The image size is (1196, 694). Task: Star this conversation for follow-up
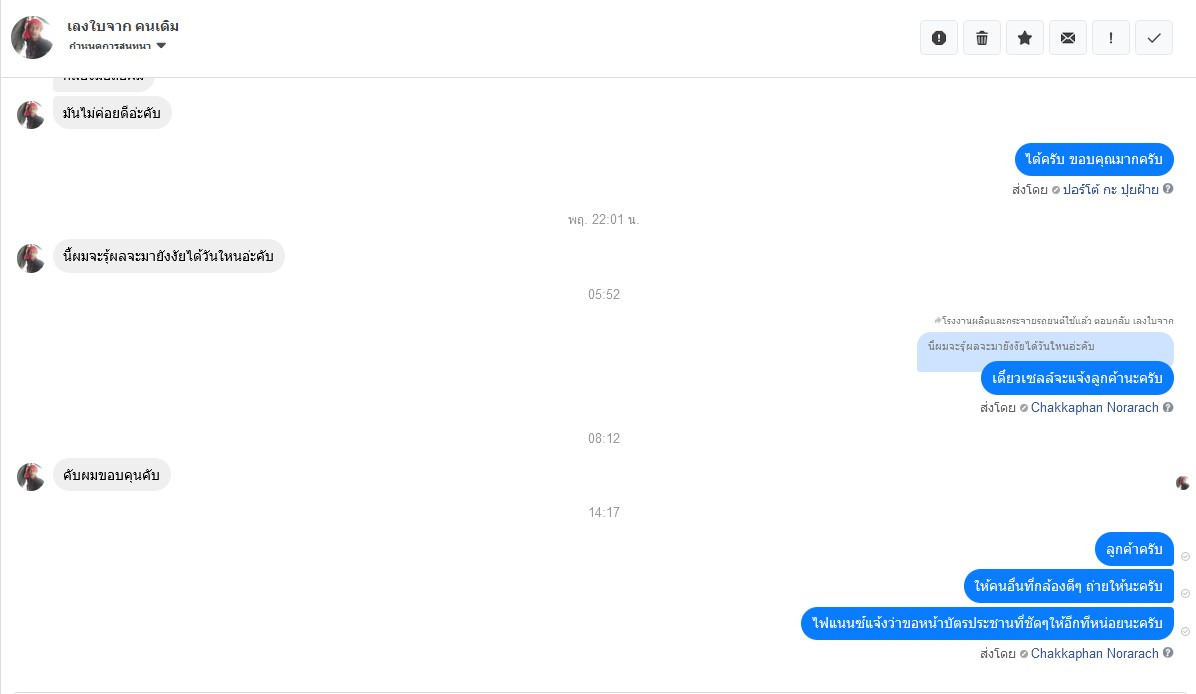point(1024,37)
